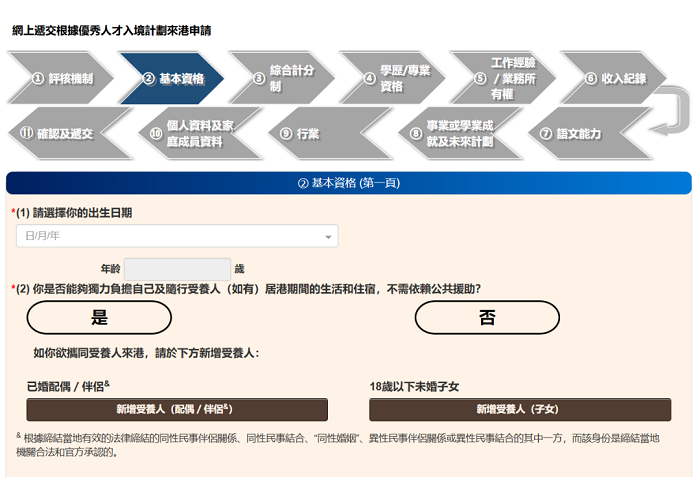
Task: Open step 8 事業或學業成就及未來計劃
Action: 460,134
